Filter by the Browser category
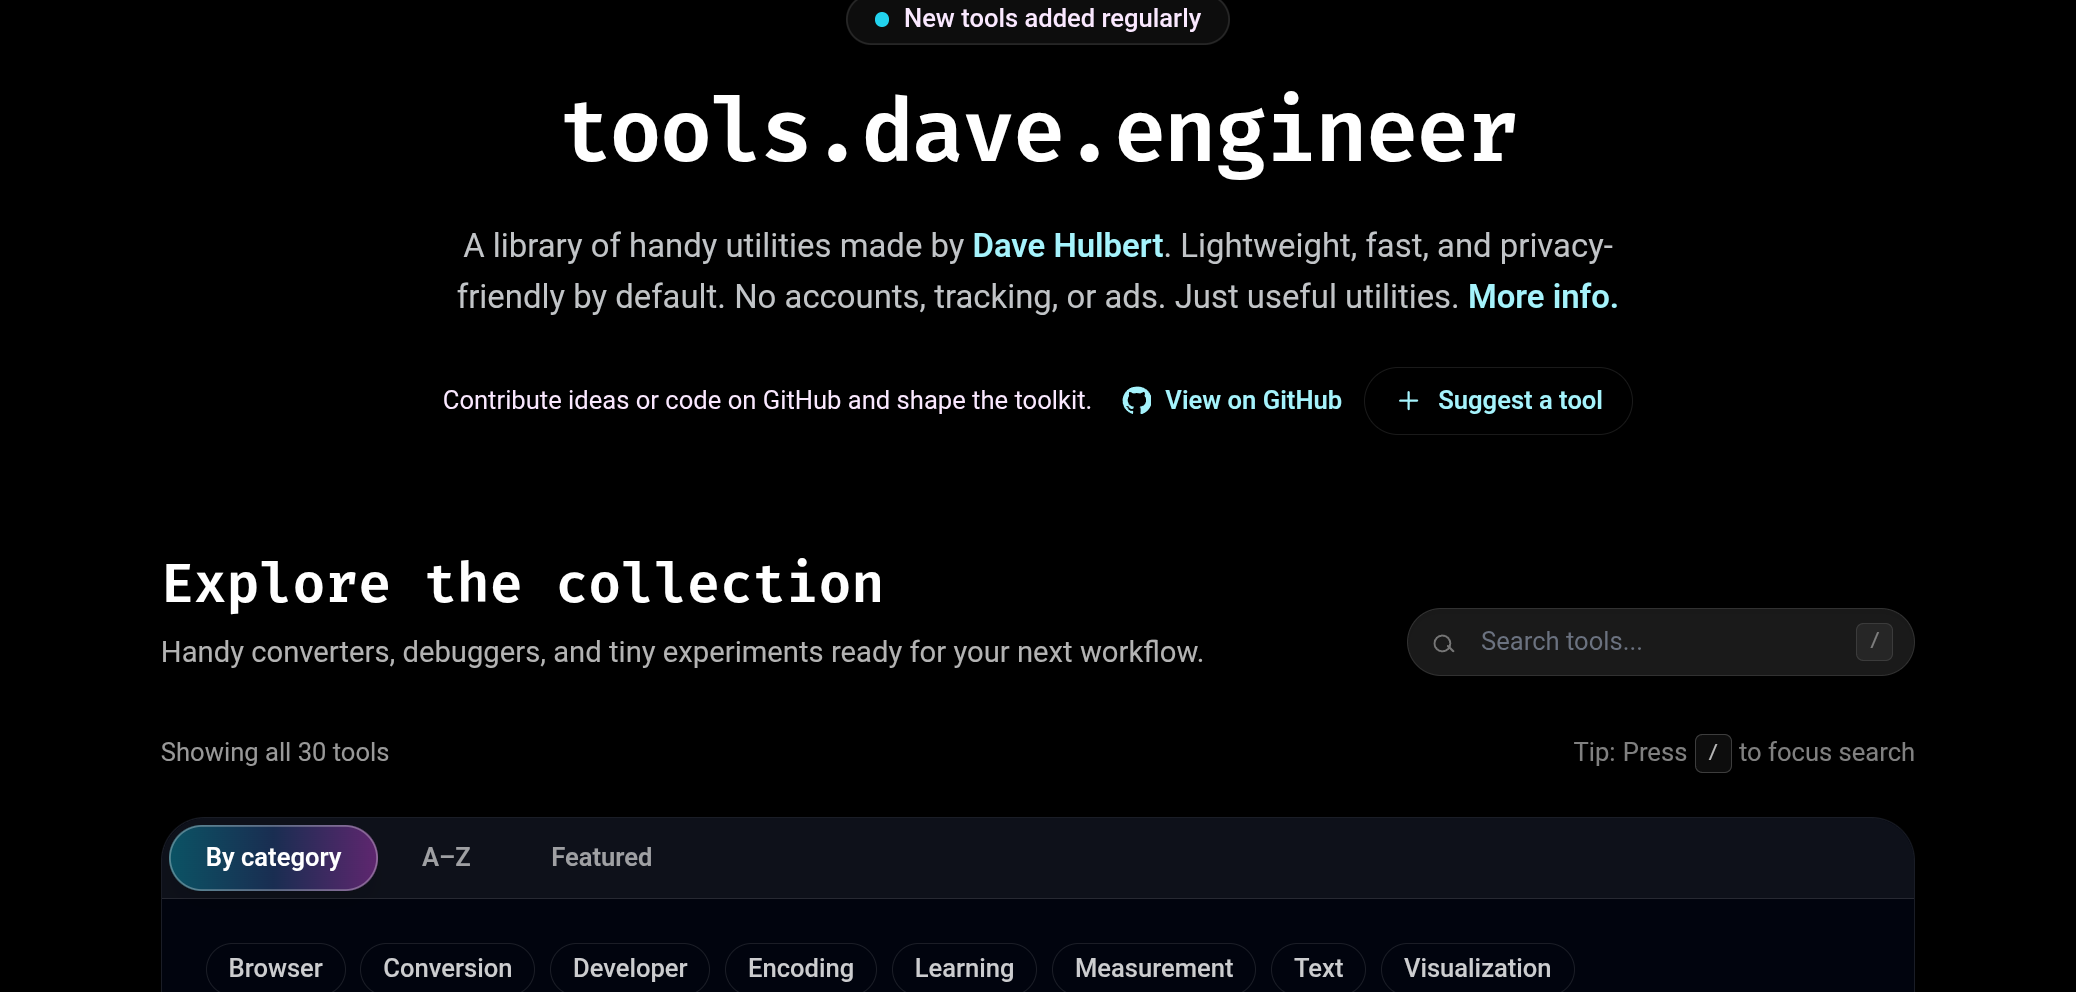The image size is (2076, 992). (x=276, y=968)
